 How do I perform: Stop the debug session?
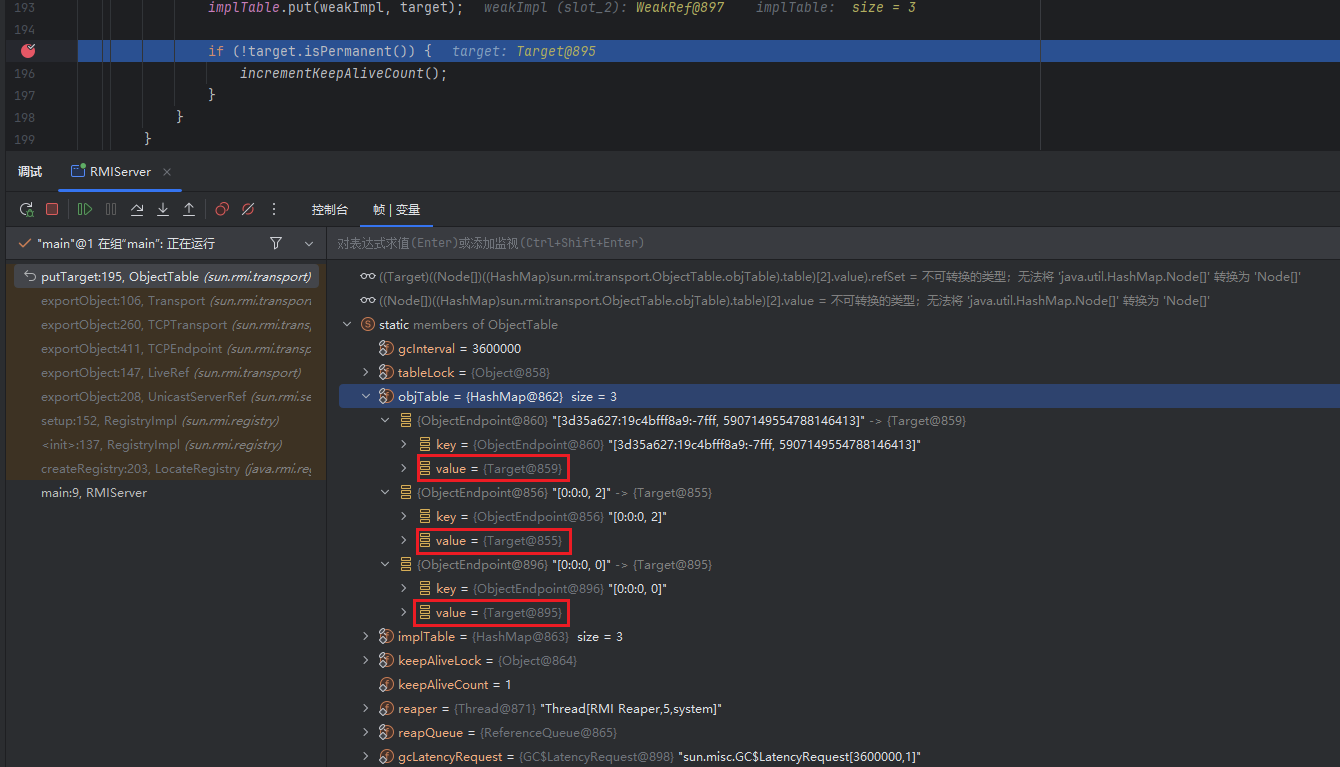(x=52, y=209)
